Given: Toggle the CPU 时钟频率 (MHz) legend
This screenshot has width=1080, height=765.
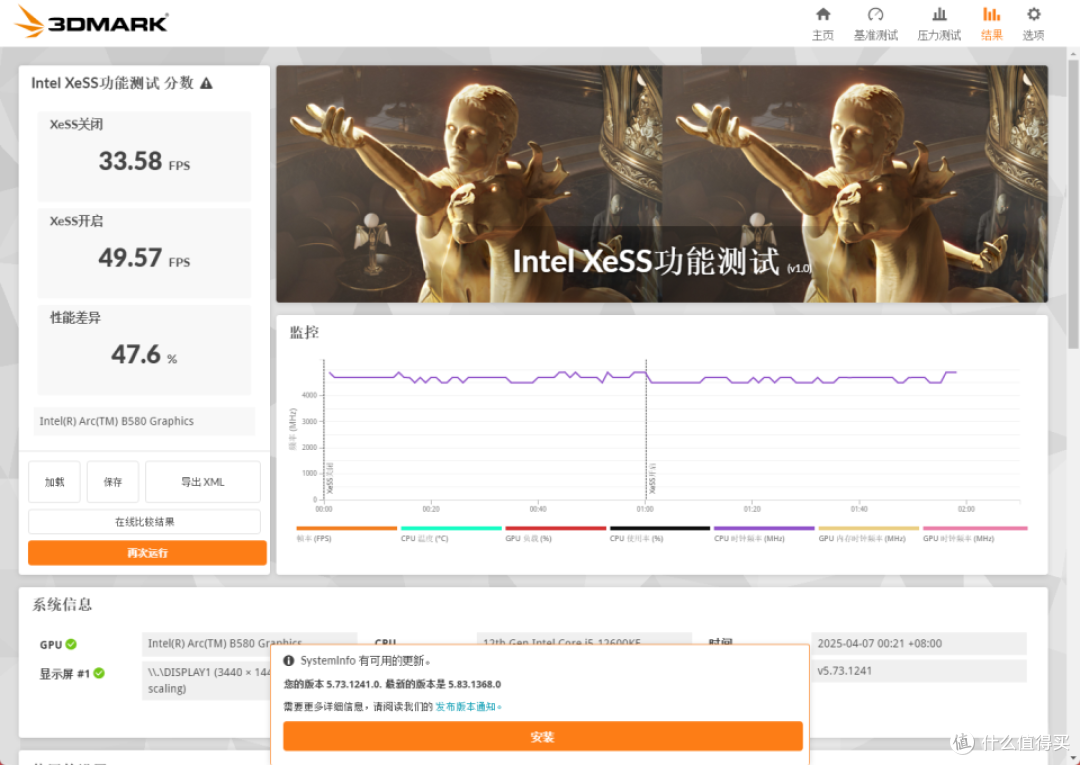Looking at the screenshot, I should [765, 534].
